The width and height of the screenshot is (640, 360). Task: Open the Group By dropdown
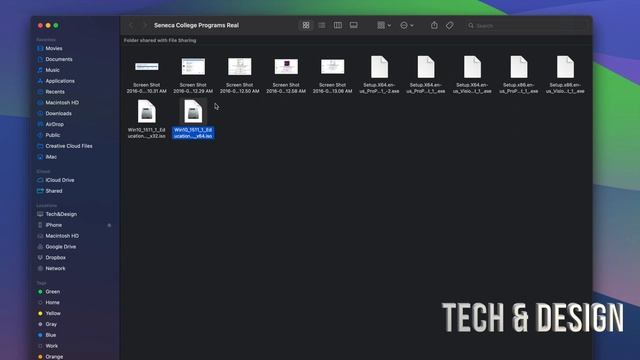384,25
